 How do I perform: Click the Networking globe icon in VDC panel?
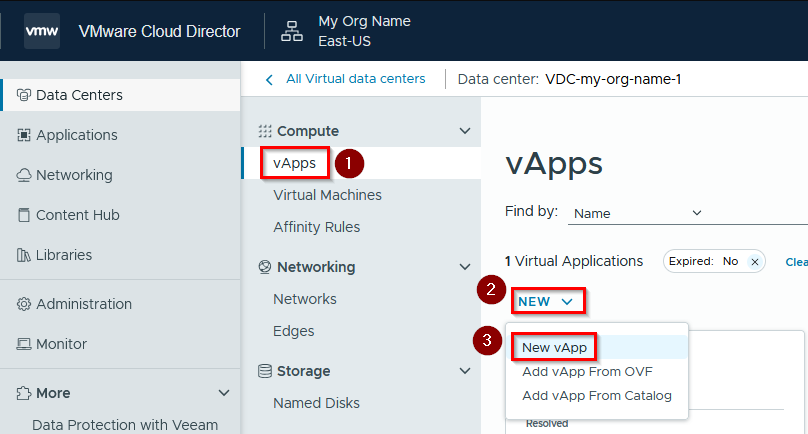point(265,267)
